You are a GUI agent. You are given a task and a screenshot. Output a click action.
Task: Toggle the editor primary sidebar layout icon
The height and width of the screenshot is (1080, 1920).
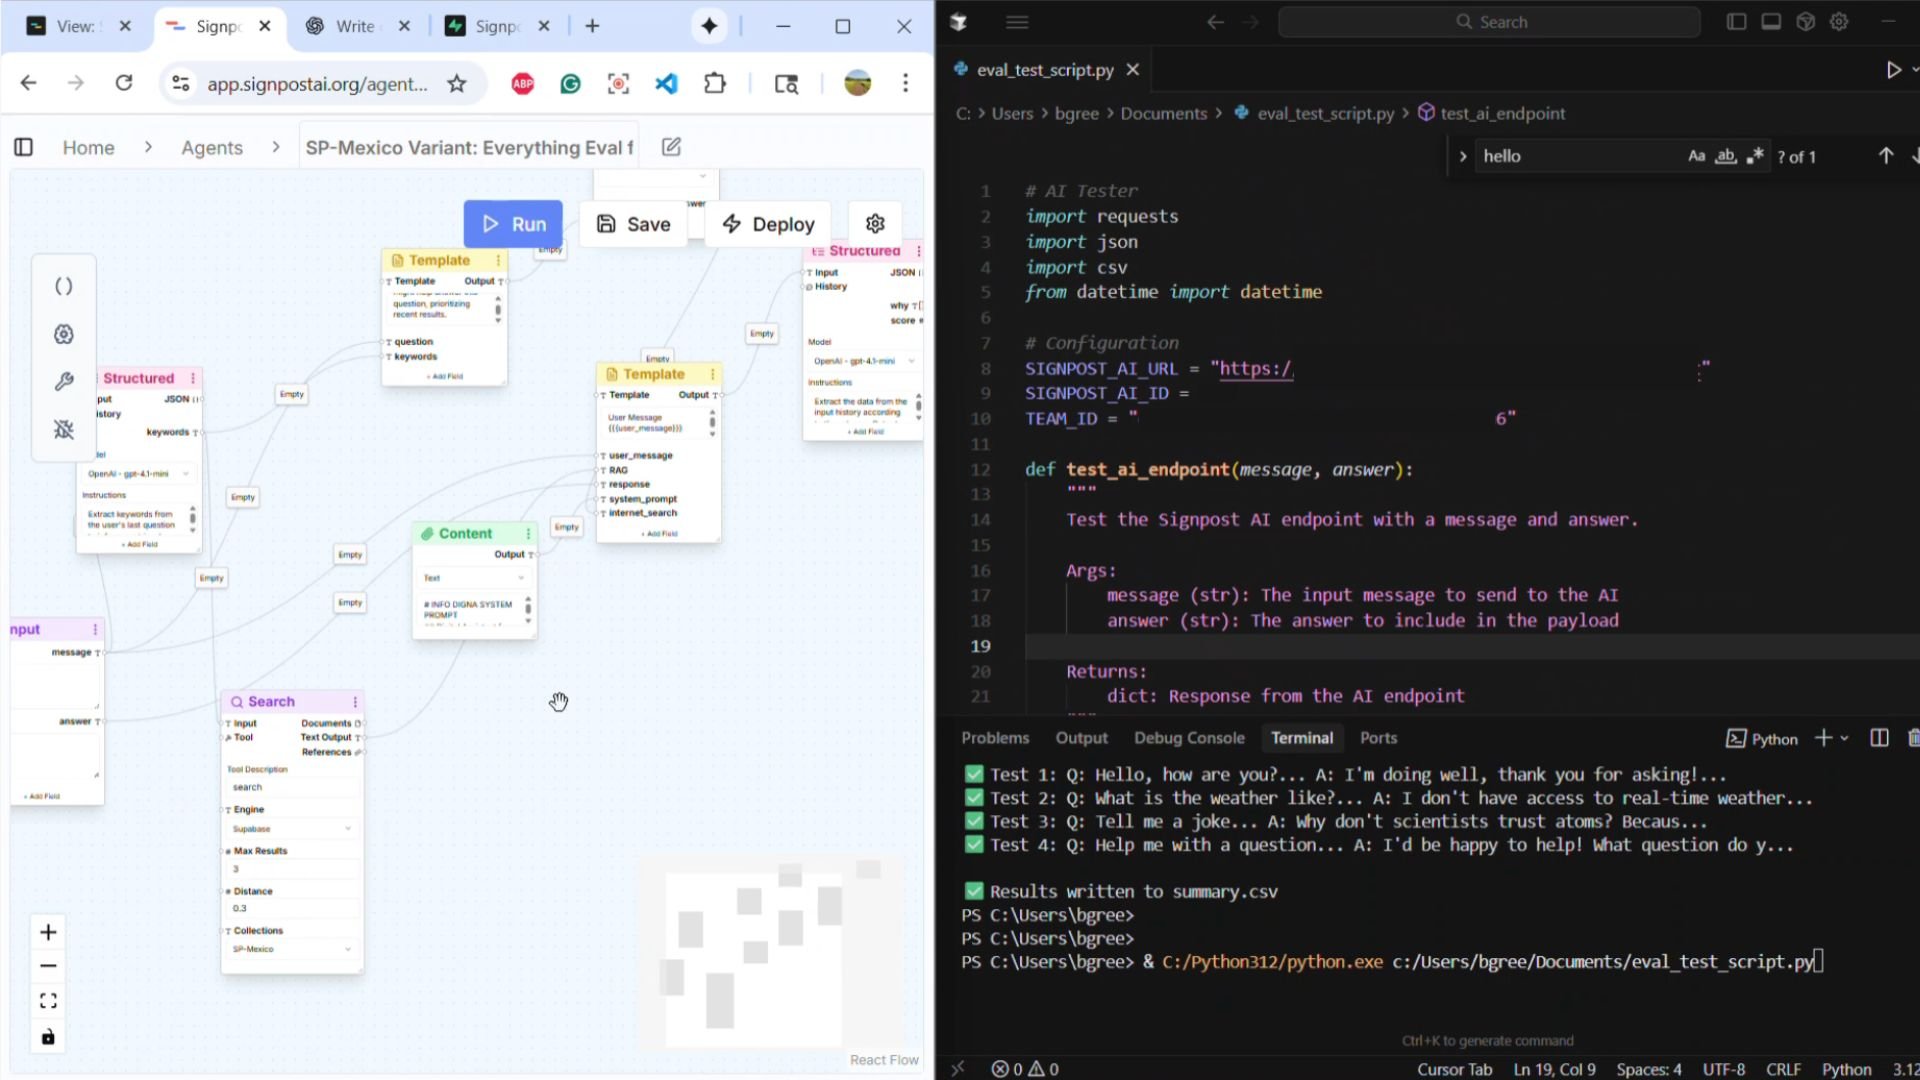pyautogui.click(x=1737, y=22)
